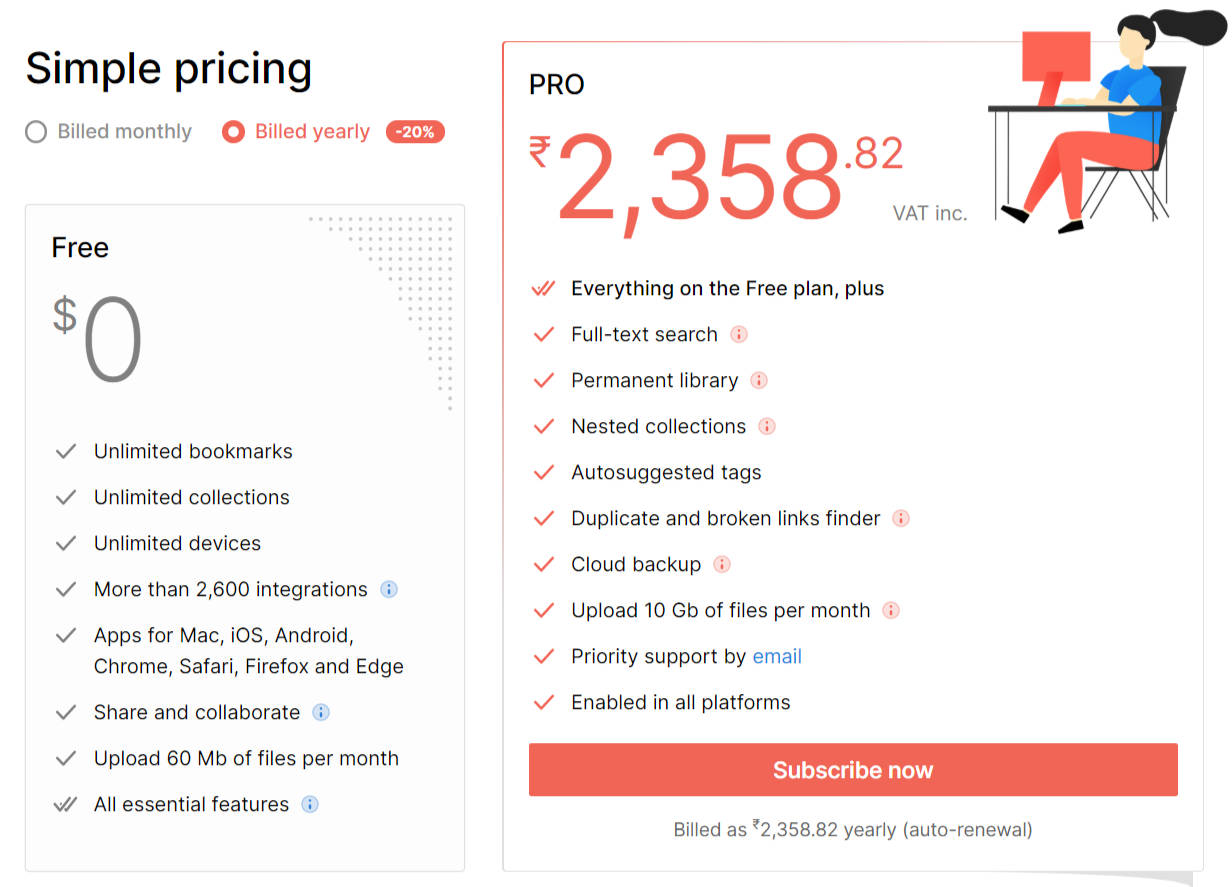
Task: Click double checkmark next to "Everything on the Free plan"
Action: click(543, 288)
